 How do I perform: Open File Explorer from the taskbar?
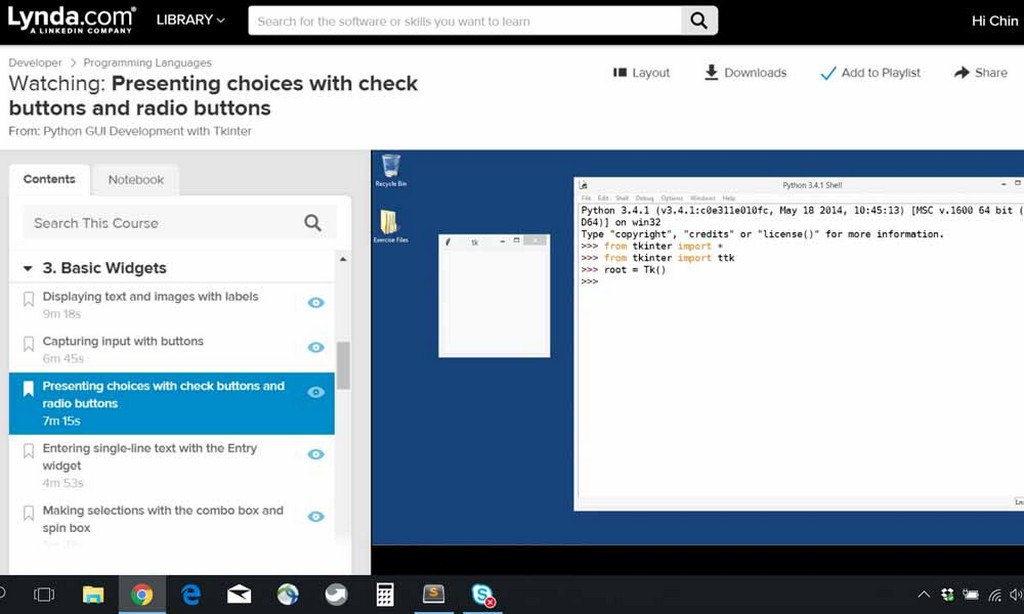tap(93, 594)
